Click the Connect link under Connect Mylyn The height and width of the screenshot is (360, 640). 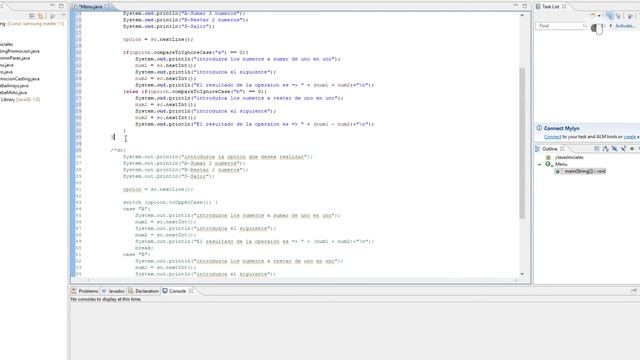[x=553, y=137]
